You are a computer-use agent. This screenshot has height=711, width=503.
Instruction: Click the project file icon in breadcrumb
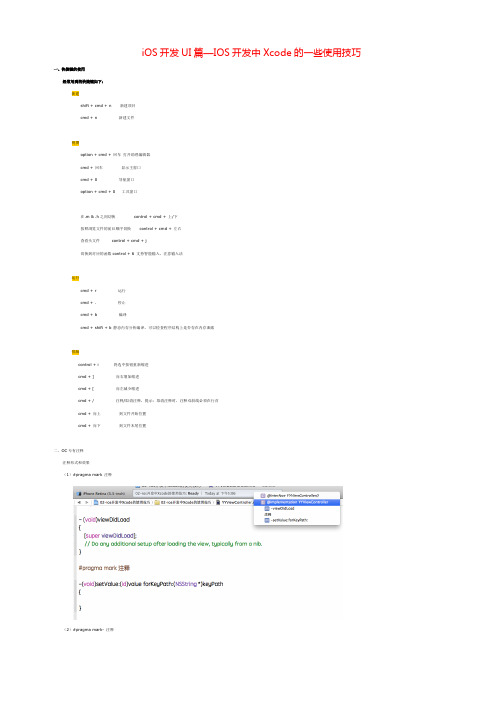[x=96, y=502]
